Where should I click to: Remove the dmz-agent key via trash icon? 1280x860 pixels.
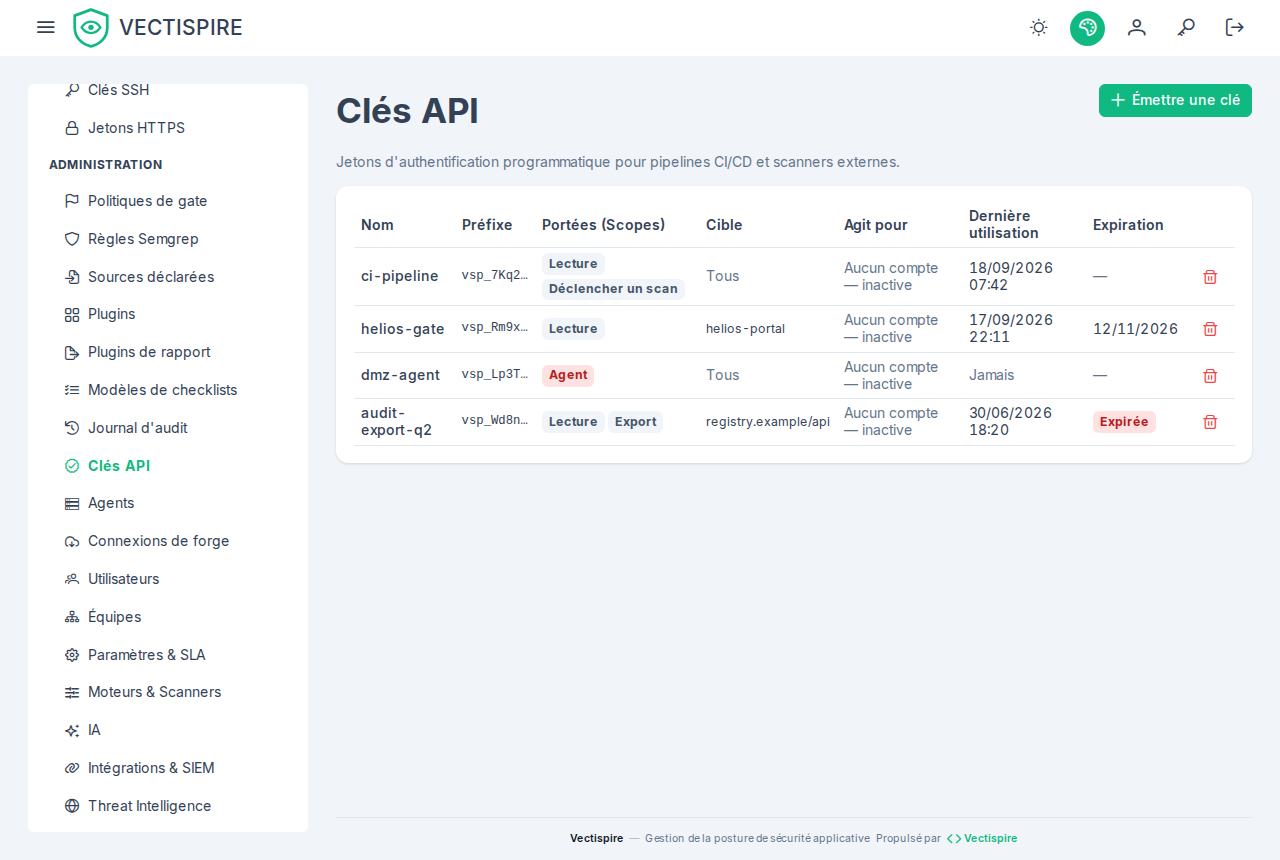coord(1210,376)
